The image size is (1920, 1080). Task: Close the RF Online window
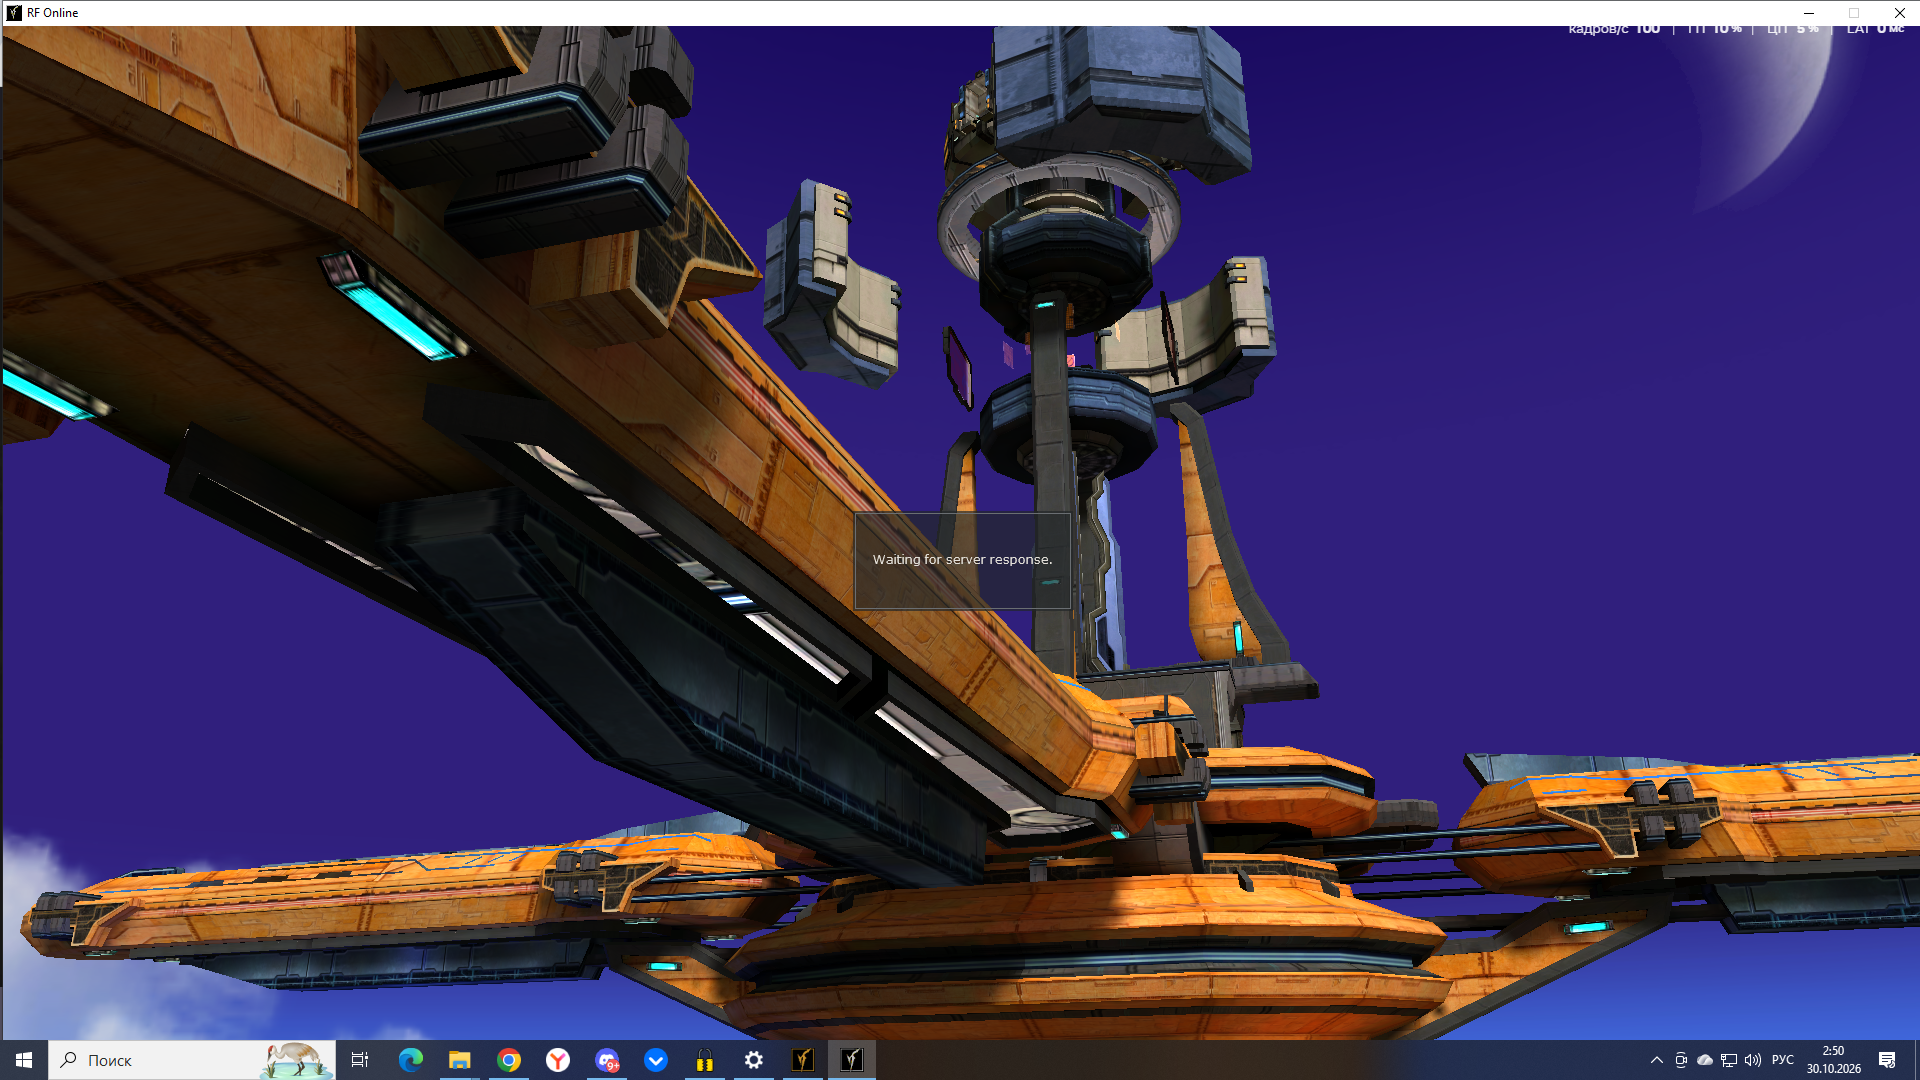click(x=1899, y=13)
